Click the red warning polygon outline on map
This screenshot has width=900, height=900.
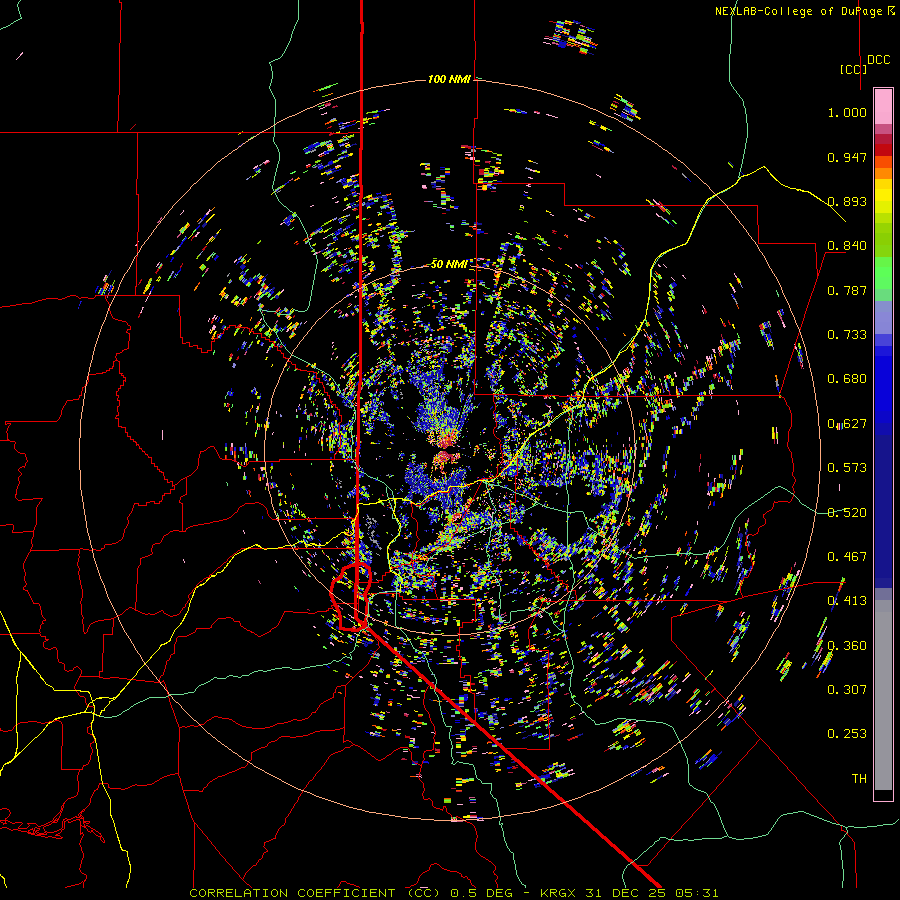point(351,597)
